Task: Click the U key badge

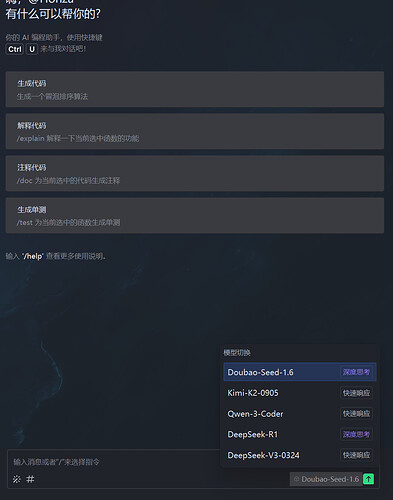Action: [32, 49]
